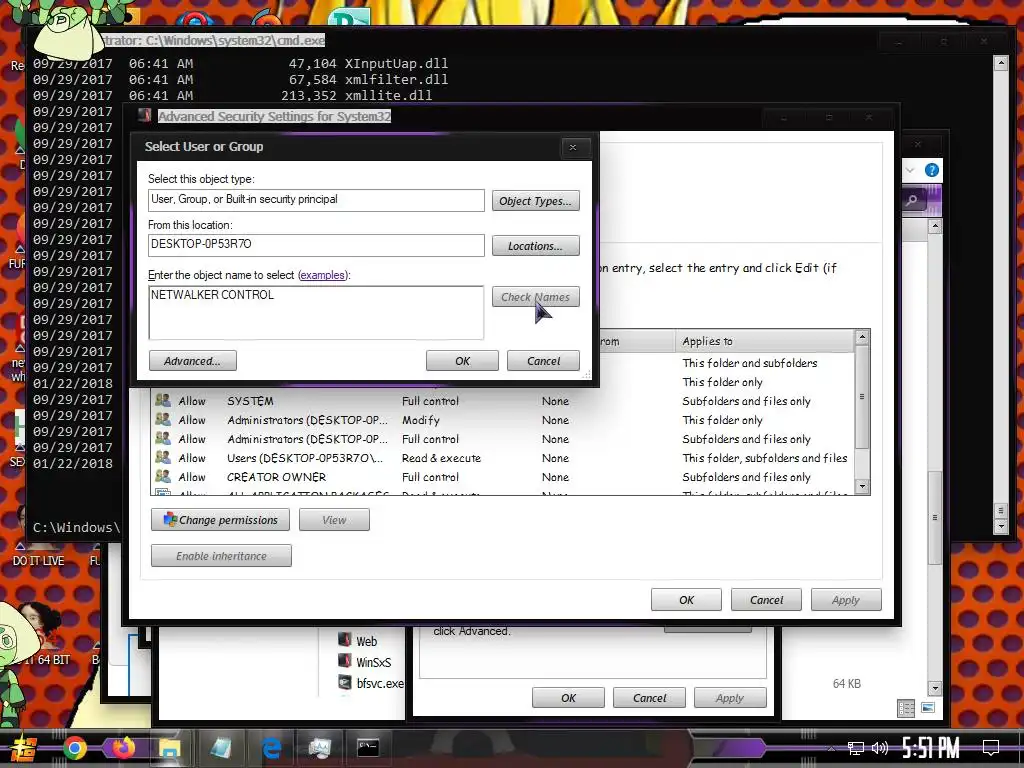Switch Explorer to details view icon
Screen dimensions: 1024x768
coord(906,709)
